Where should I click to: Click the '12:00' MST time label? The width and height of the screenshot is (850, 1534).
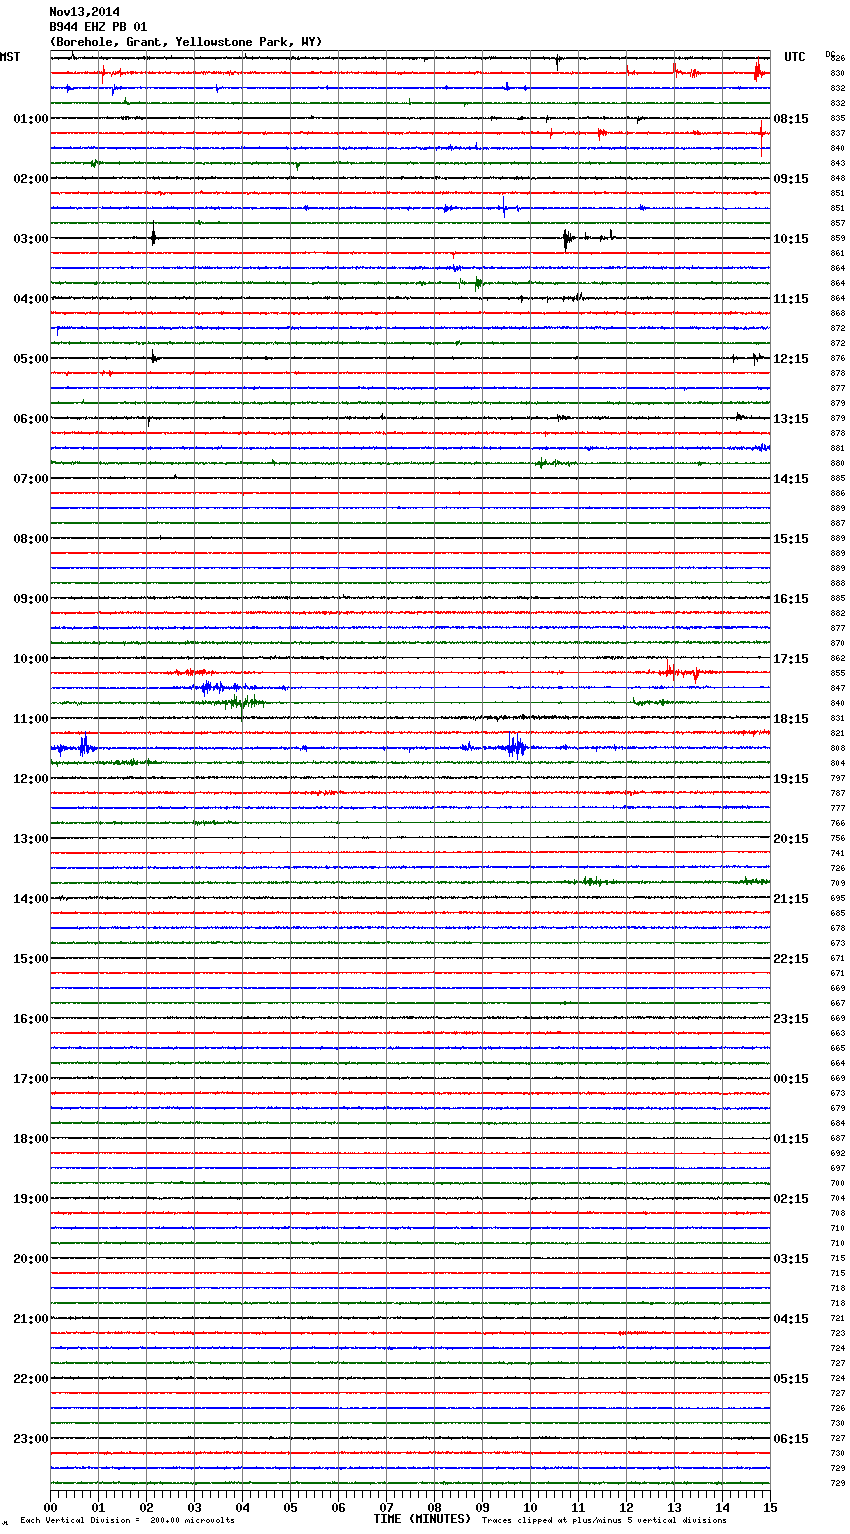tap(31, 779)
